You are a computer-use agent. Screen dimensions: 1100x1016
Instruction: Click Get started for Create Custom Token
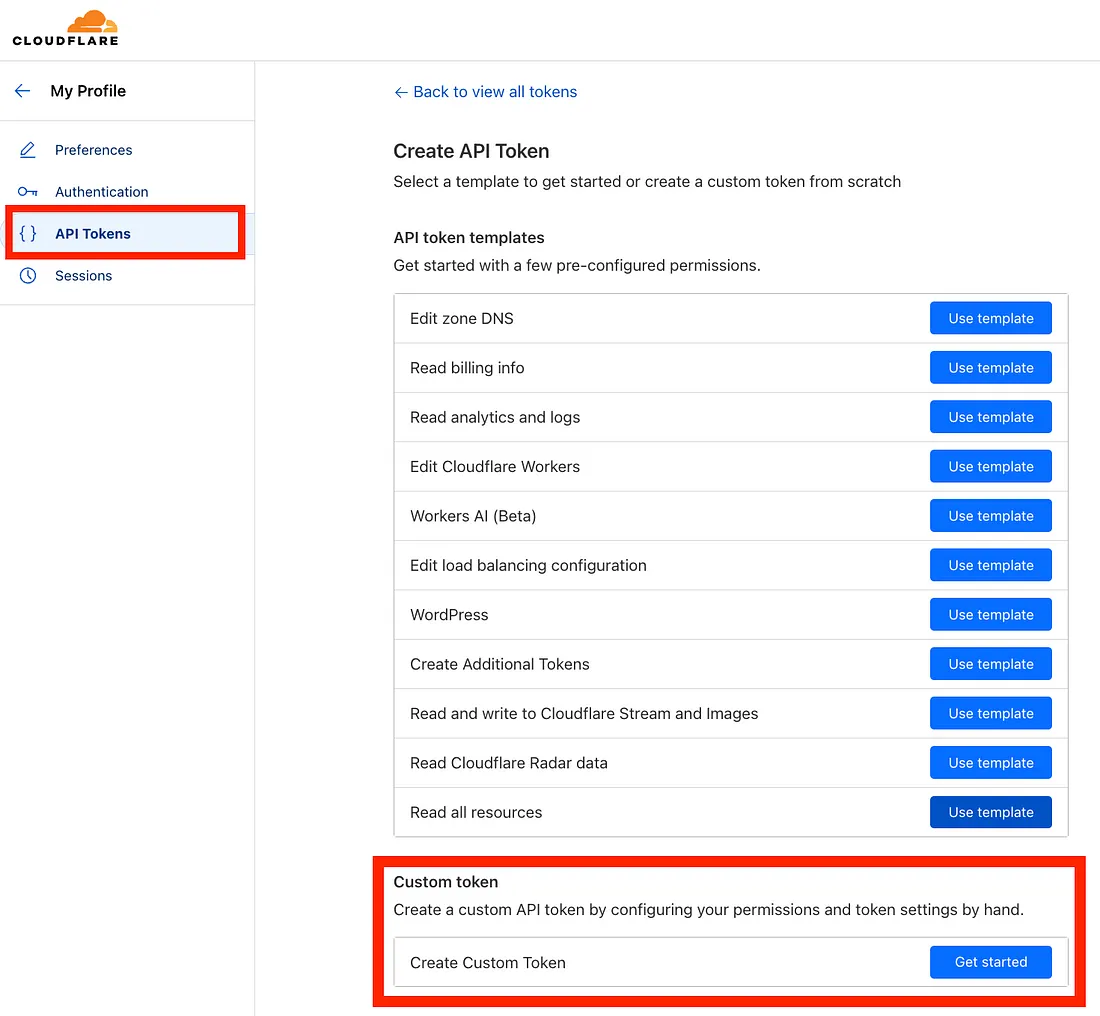(x=991, y=962)
